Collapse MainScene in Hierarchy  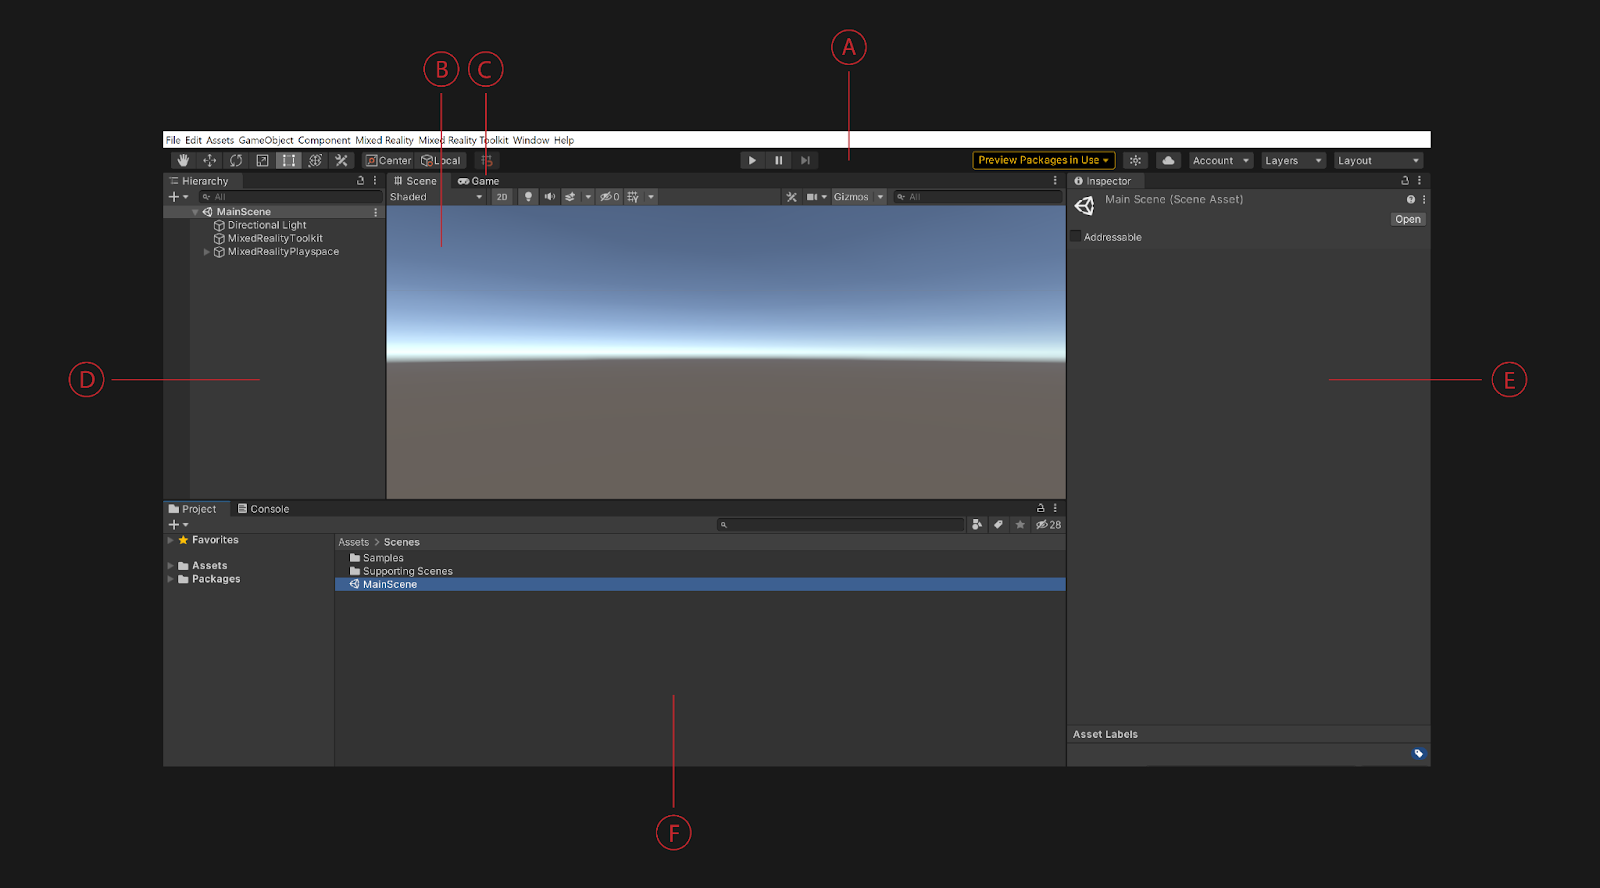[x=195, y=212]
